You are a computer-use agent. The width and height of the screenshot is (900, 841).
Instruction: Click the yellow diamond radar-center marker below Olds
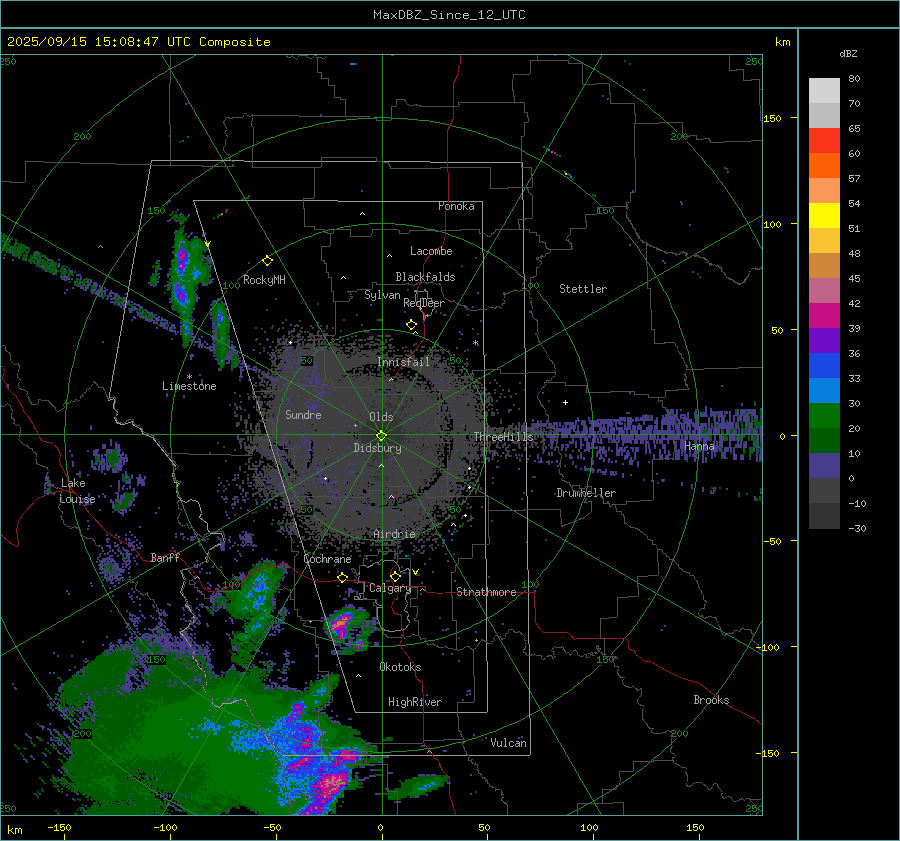(x=381, y=436)
